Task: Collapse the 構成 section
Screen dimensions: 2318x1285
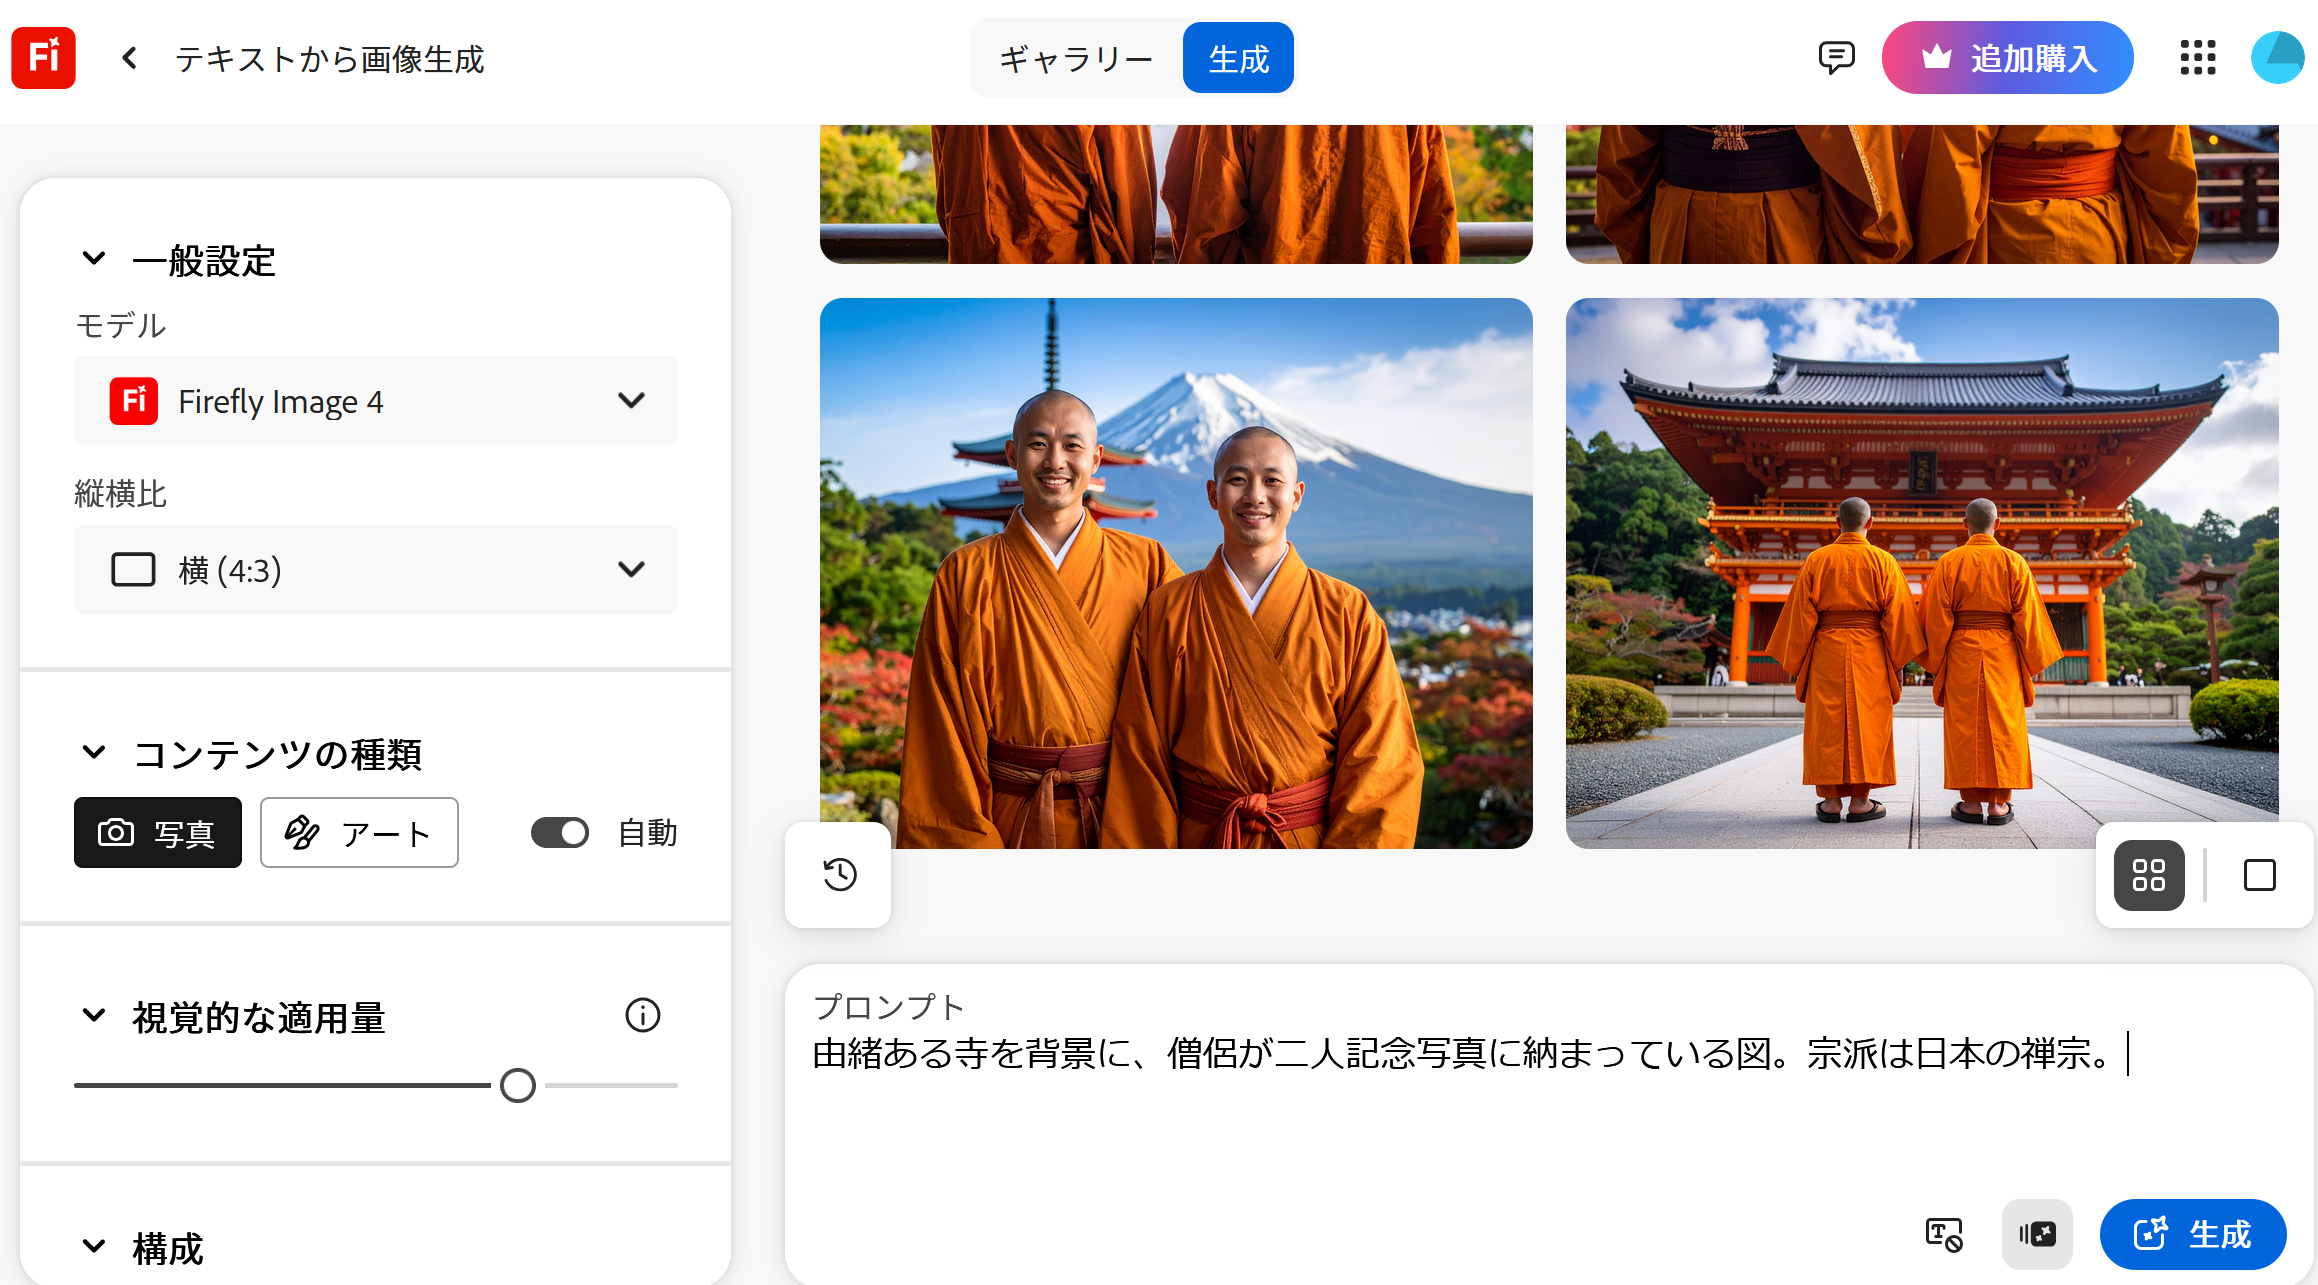Action: point(94,1247)
